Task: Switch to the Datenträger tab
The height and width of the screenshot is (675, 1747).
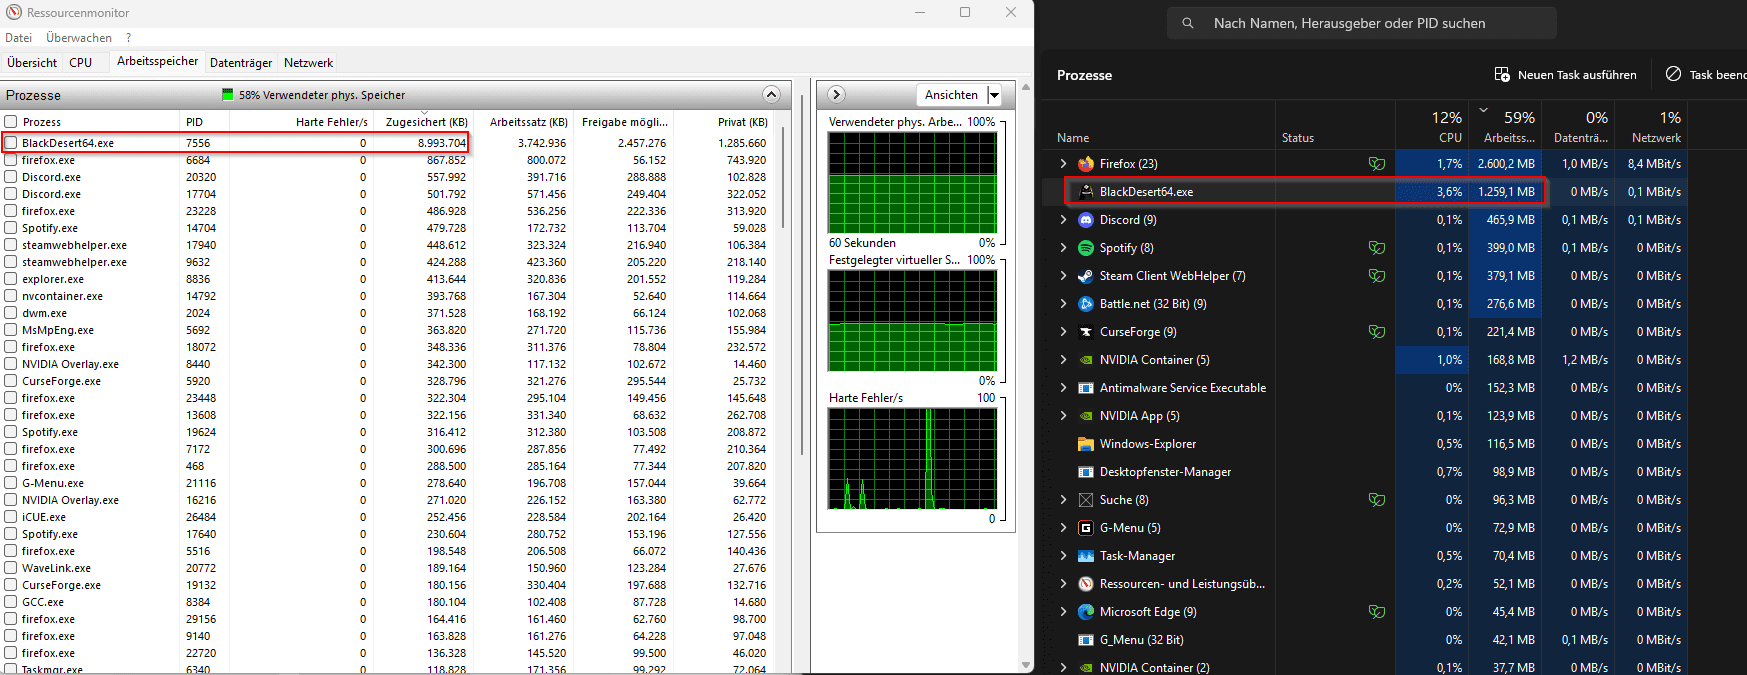Action: pos(241,62)
